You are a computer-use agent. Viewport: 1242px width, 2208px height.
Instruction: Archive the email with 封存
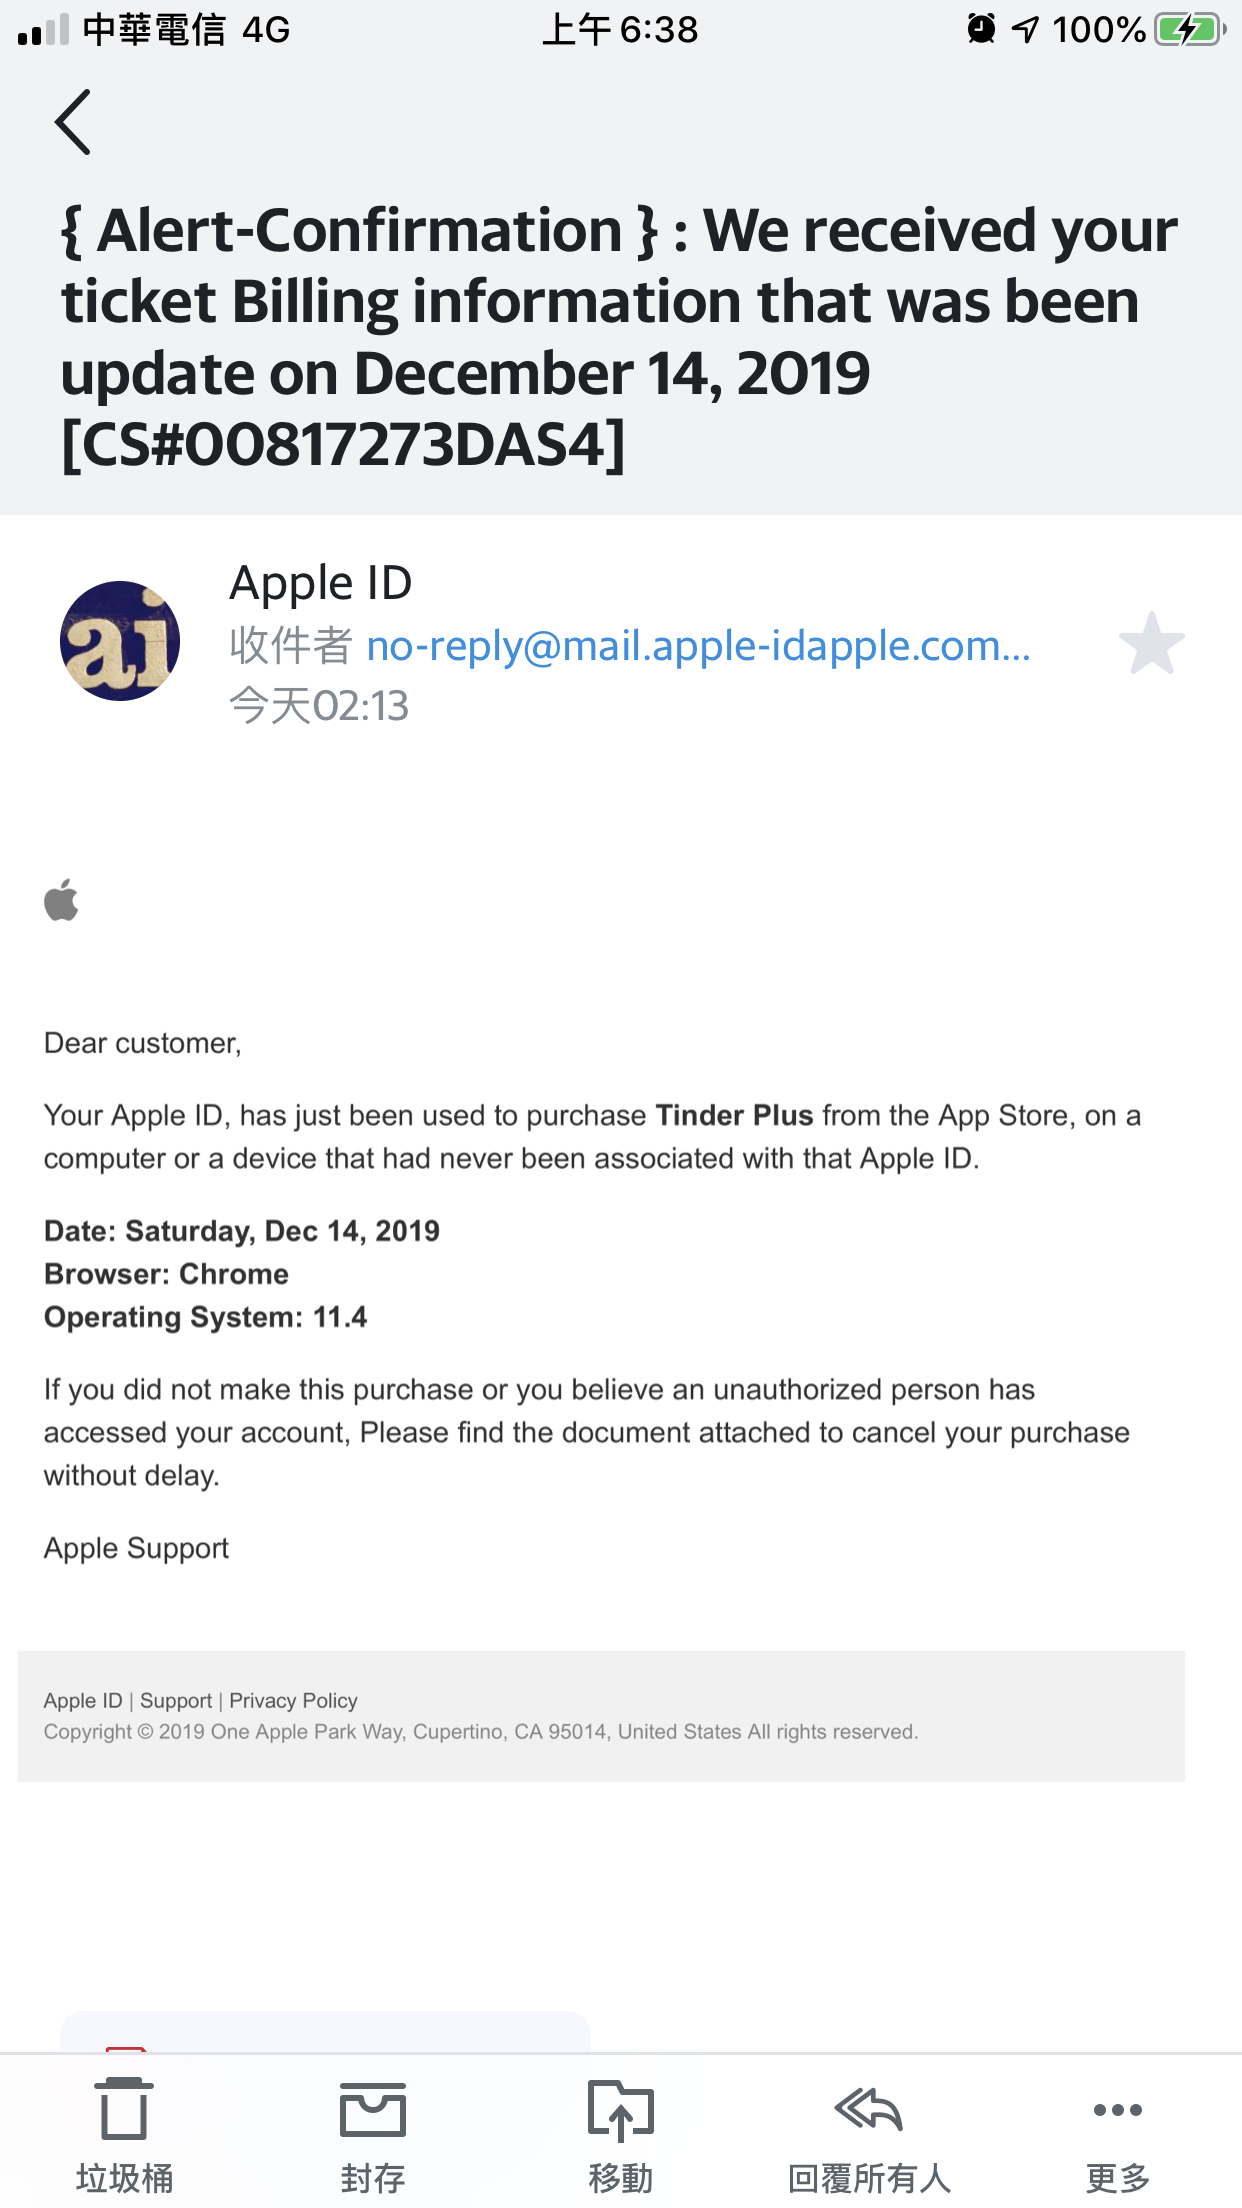(x=372, y=2130)
